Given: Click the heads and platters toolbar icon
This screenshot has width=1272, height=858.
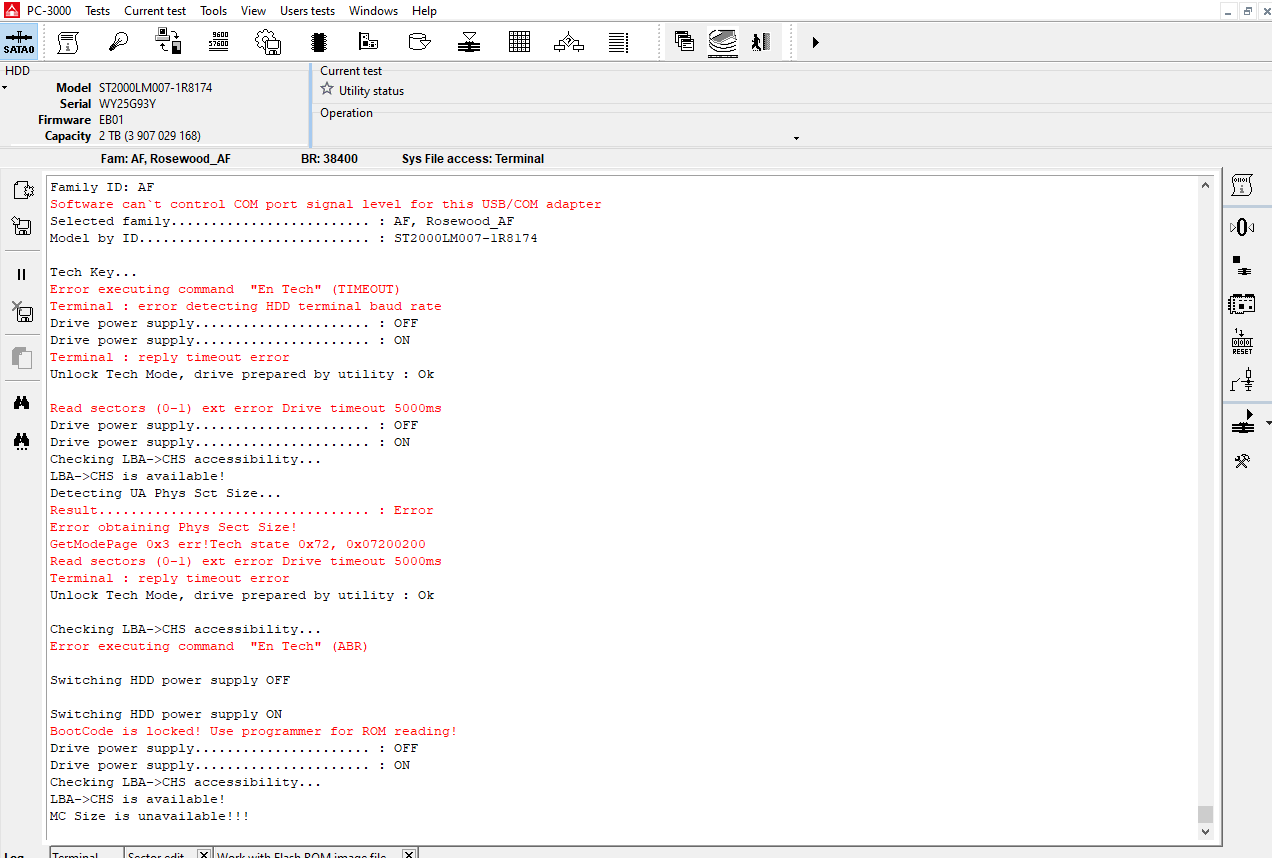Looking at the screenshot, I should (469, 42).
